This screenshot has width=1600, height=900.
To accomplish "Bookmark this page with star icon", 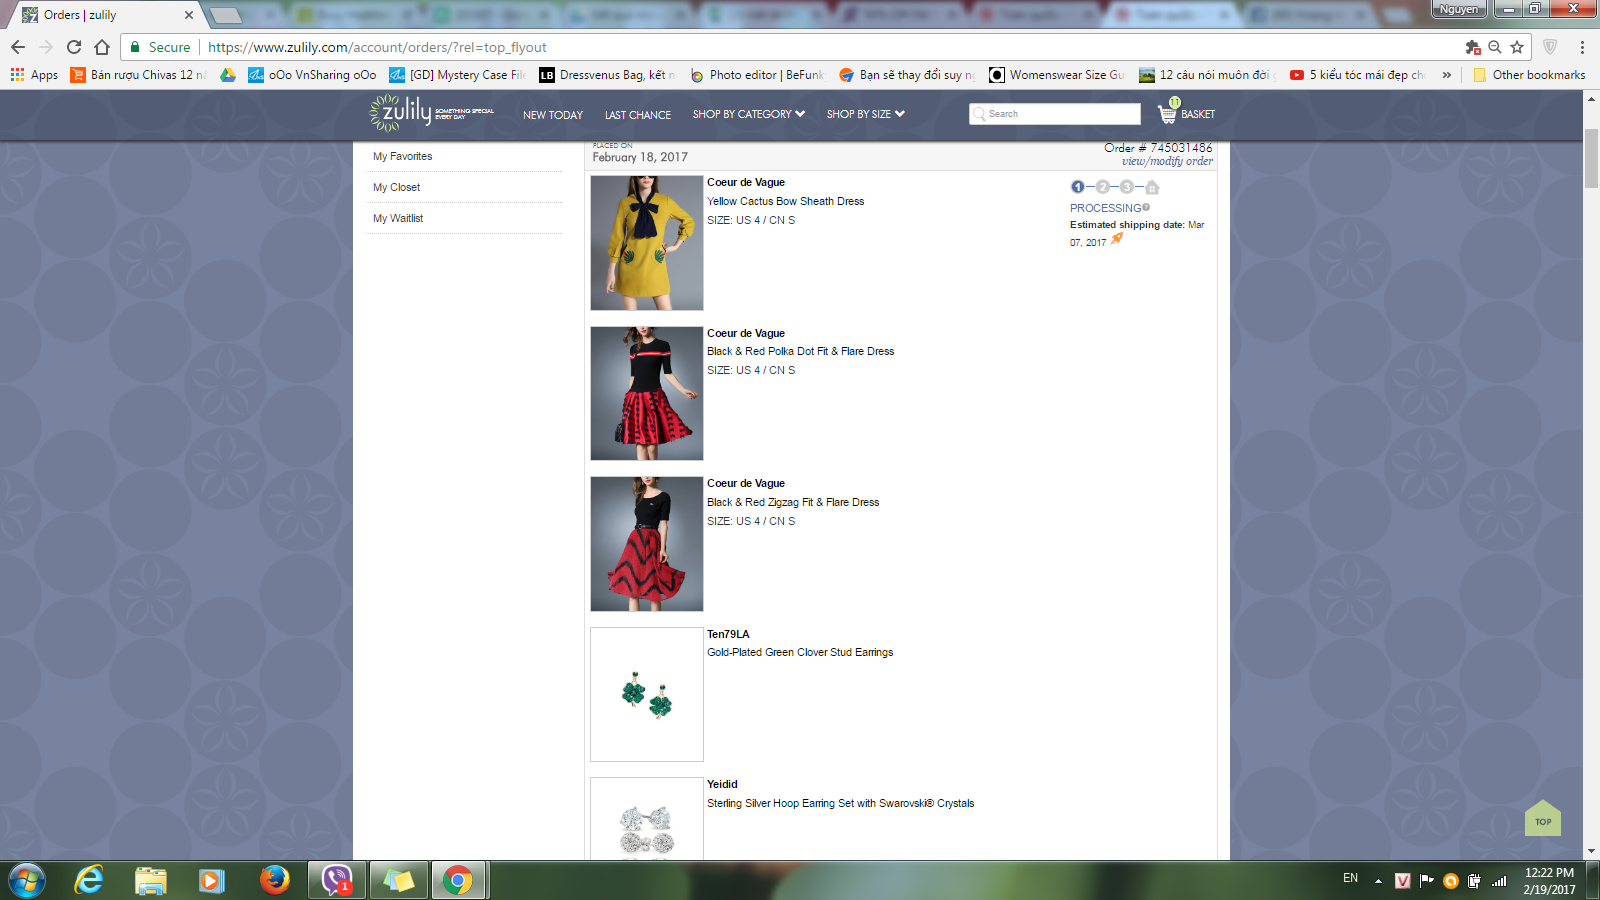I will (x=1517, y=47).
